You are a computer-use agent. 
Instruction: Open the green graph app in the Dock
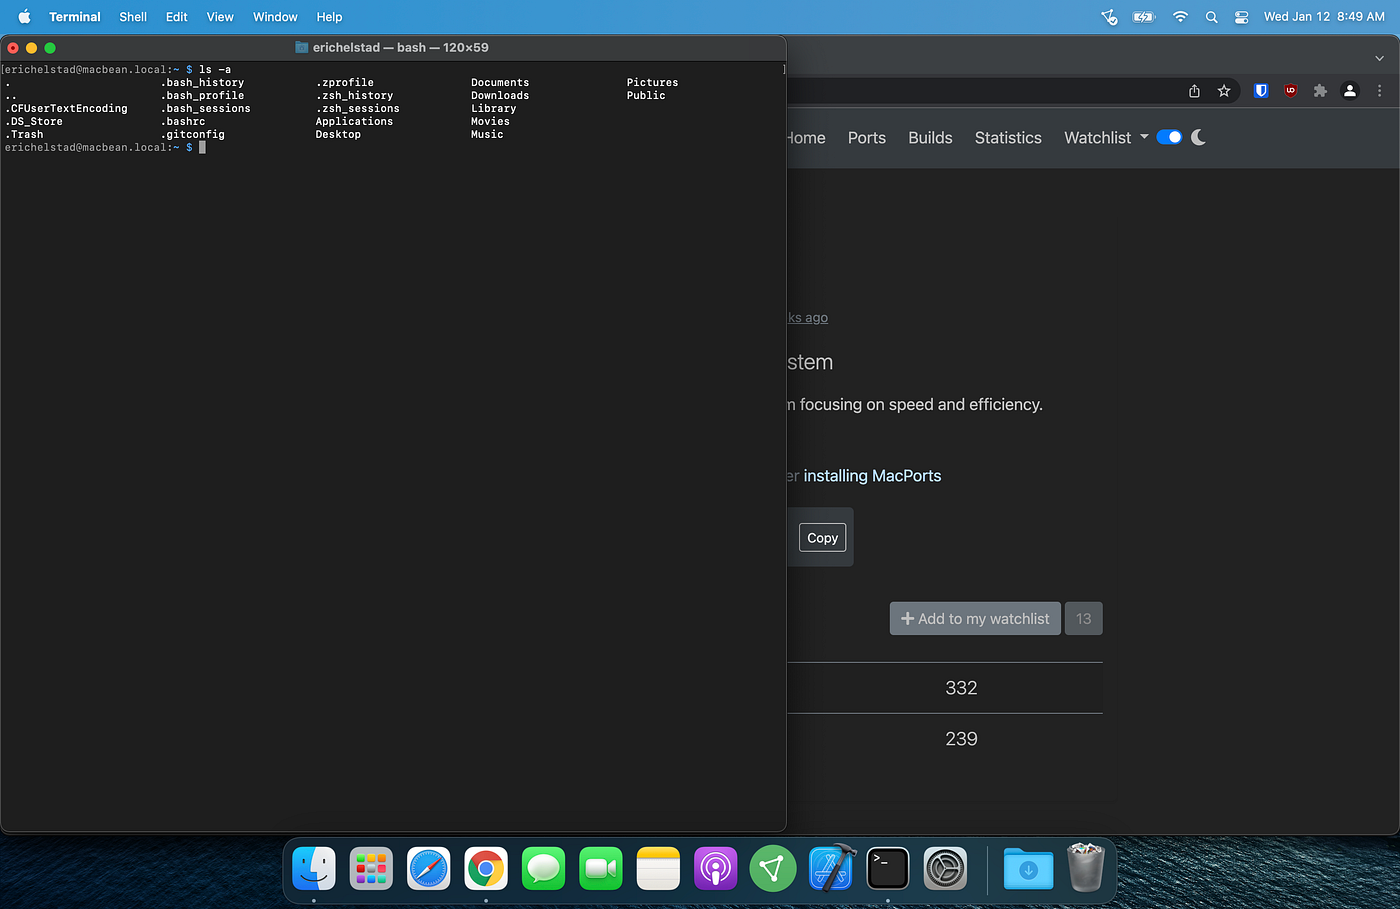click(773, 868)
